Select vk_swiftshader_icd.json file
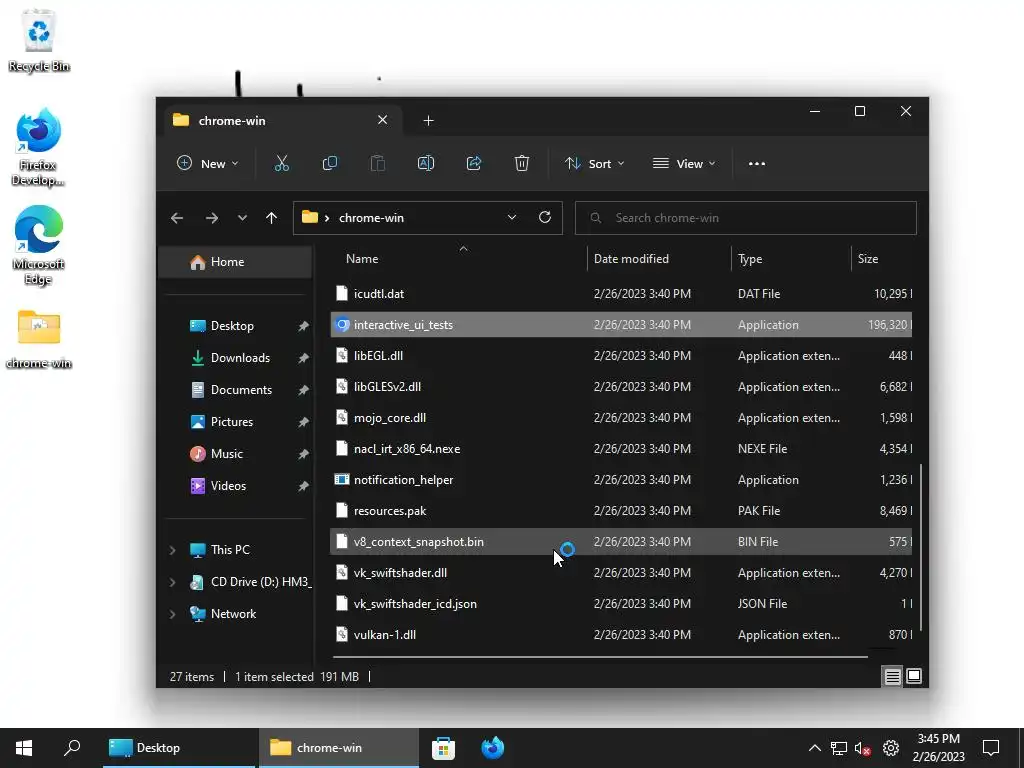Image resolution: width=1024 pixels, height=768 pixels. click(620, 603)
